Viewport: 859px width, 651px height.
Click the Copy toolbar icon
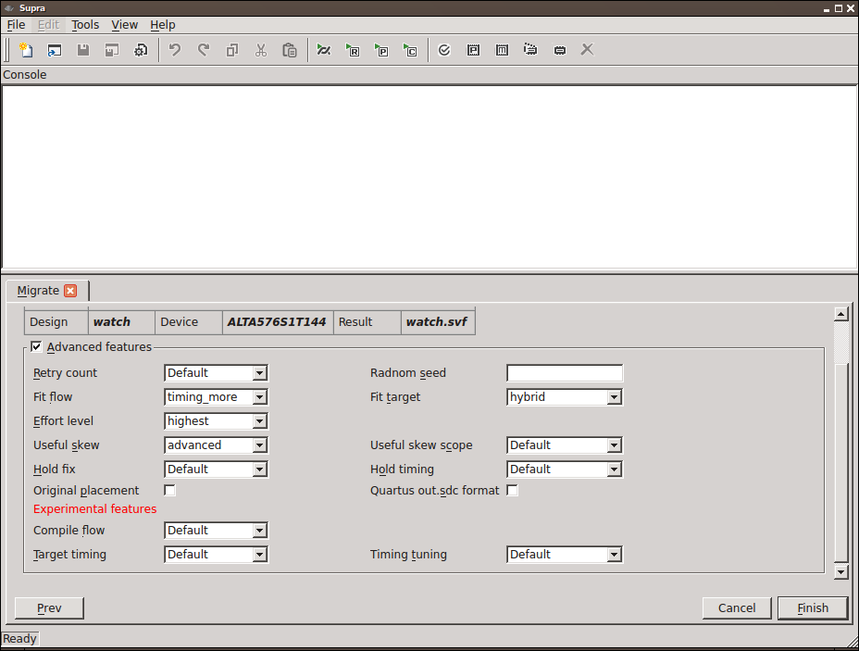pyautogui.click(x=232, y=50)
